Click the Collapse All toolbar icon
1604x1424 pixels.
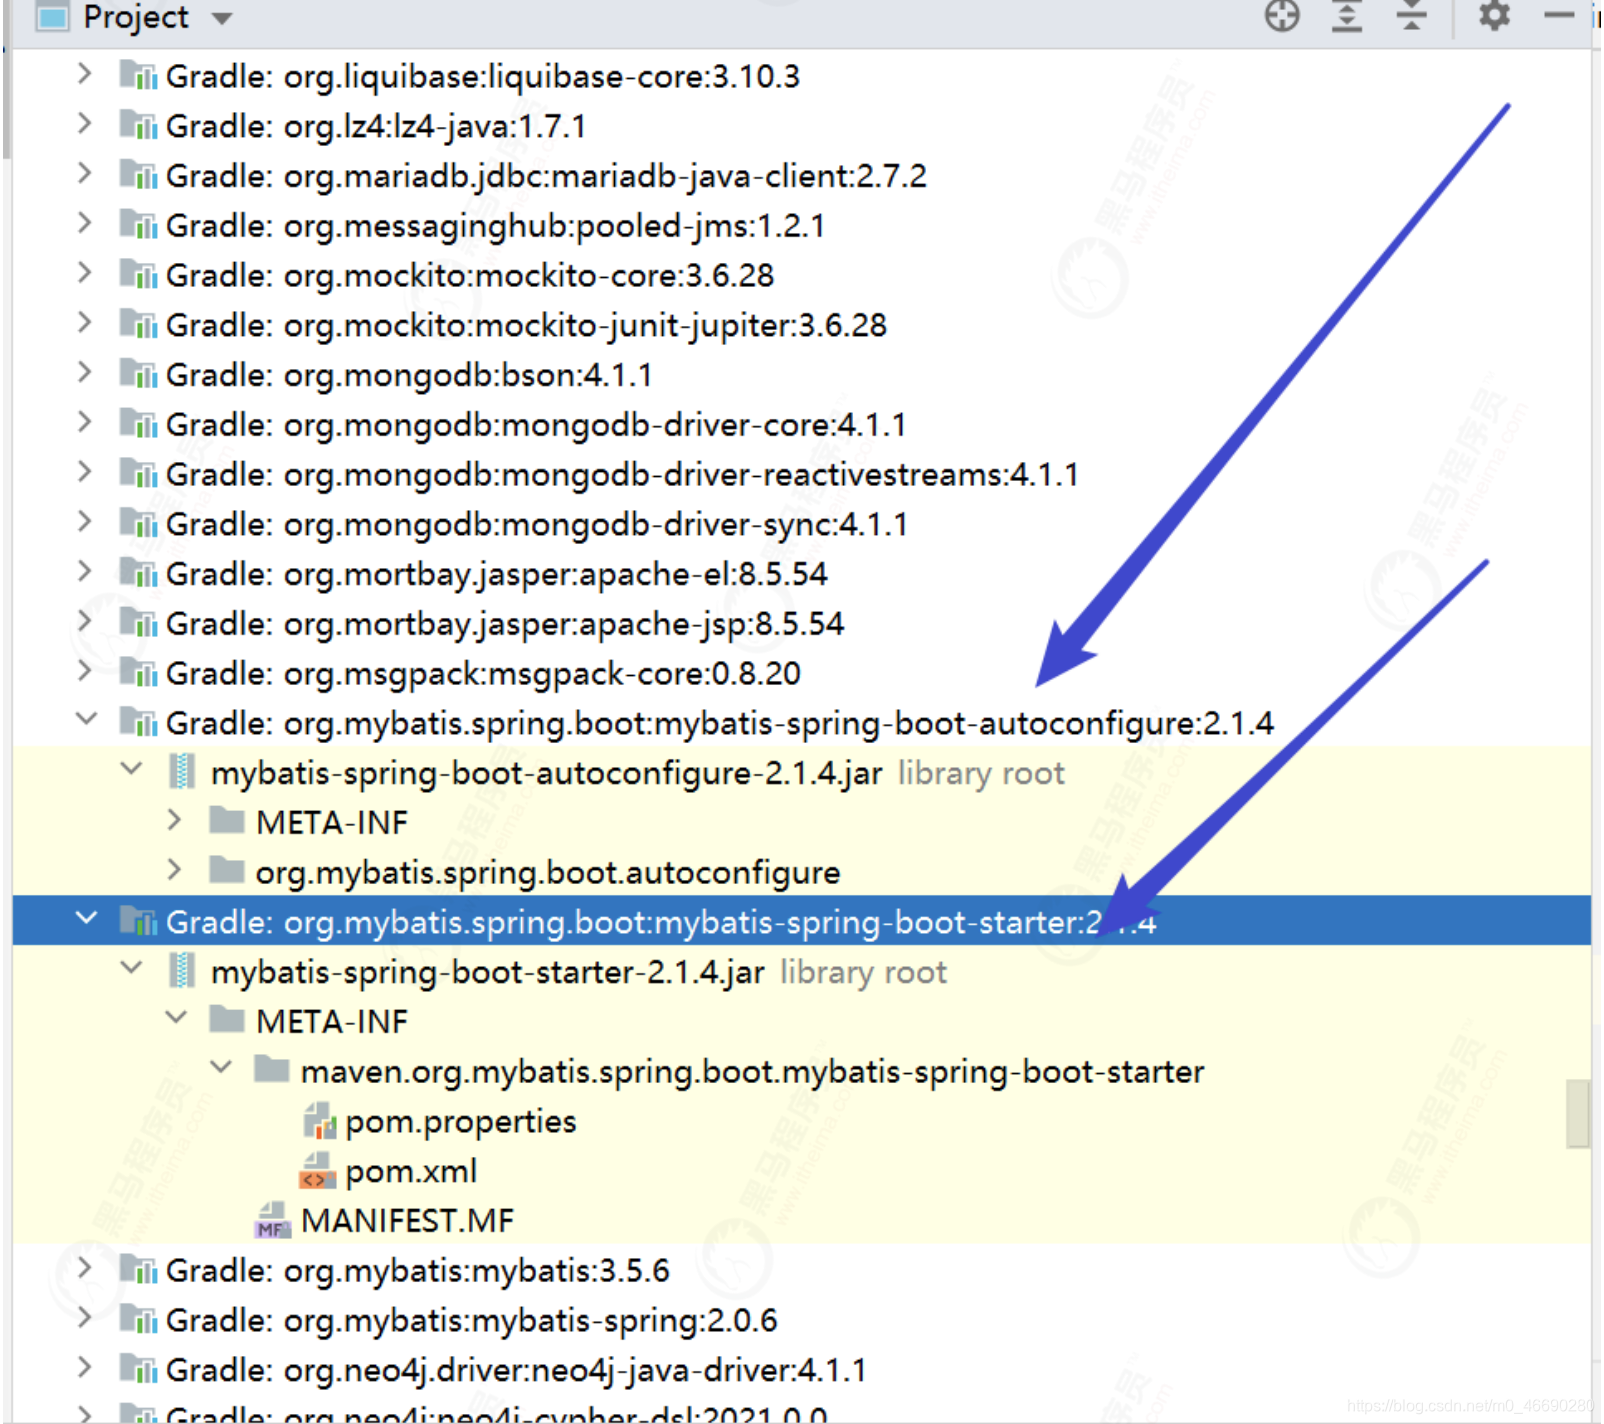[x=1411, y=16]
